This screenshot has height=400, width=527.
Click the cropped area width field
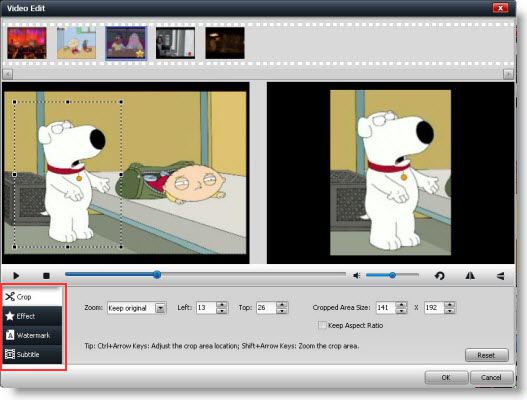pos(386,308)
